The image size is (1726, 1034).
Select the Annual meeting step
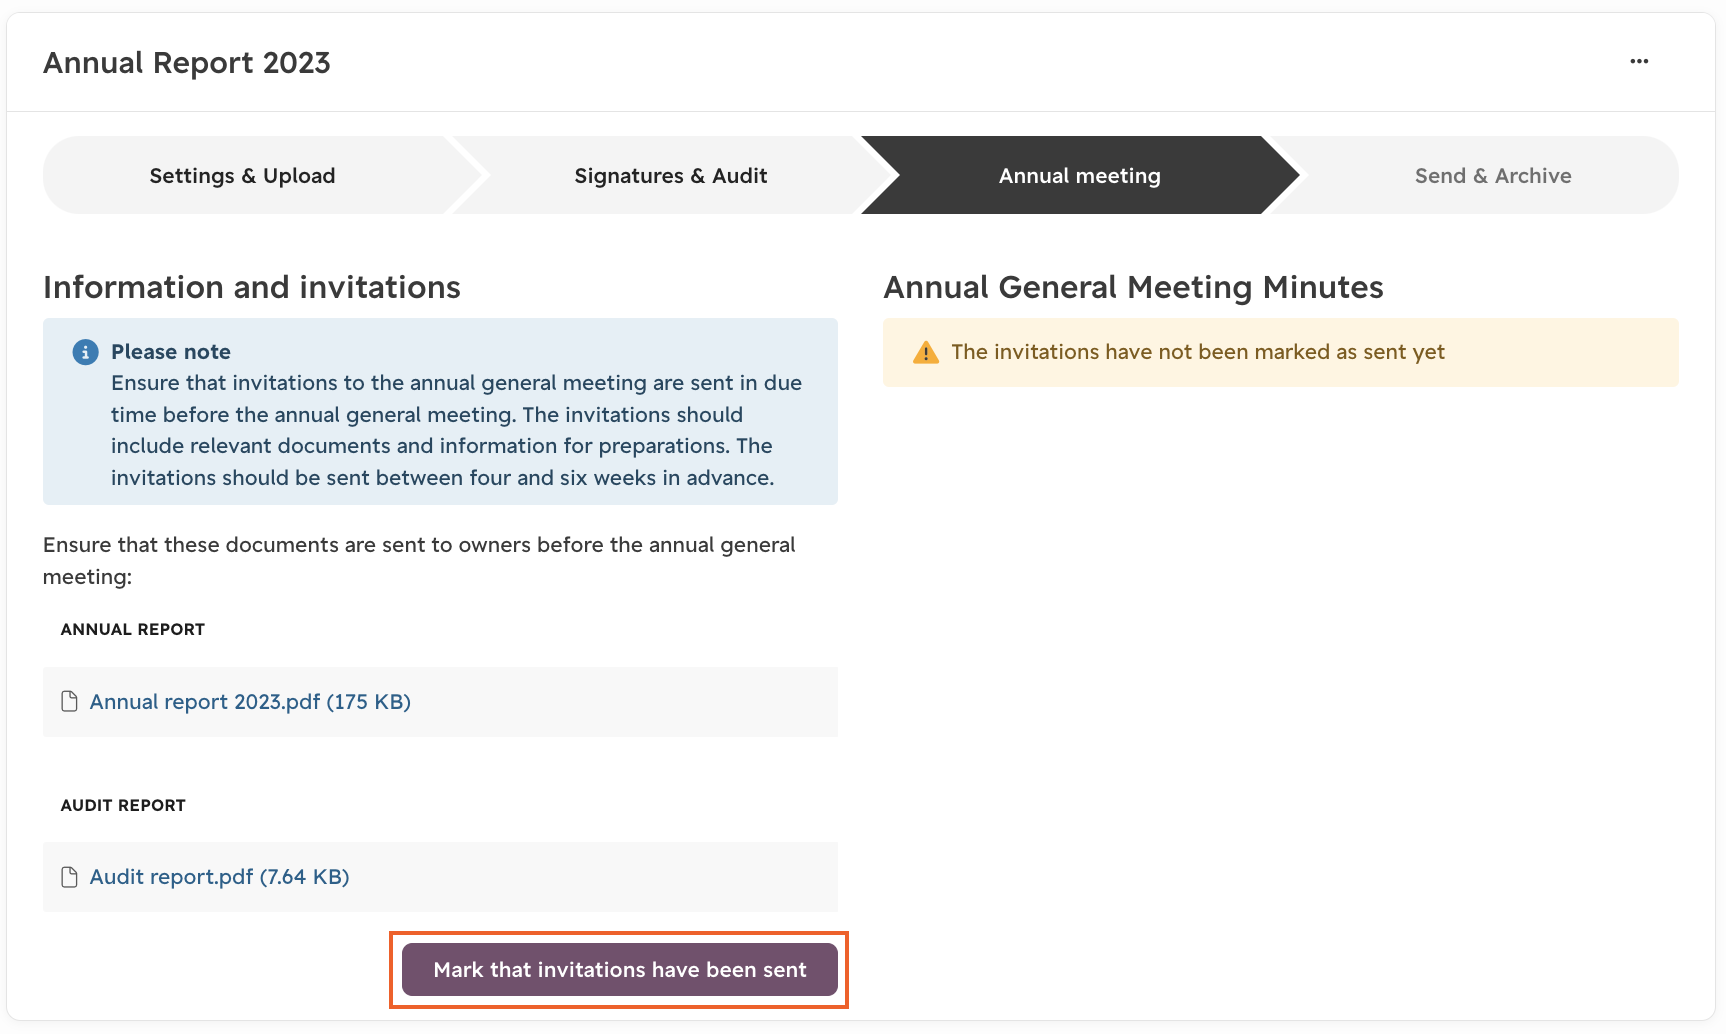point(1080,175)
